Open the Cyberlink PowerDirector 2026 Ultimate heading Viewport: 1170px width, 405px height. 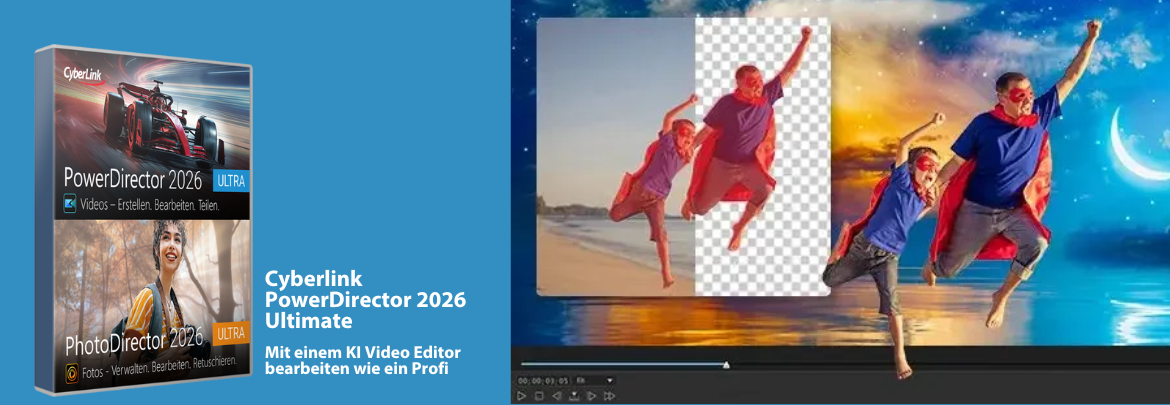(365, 298)
